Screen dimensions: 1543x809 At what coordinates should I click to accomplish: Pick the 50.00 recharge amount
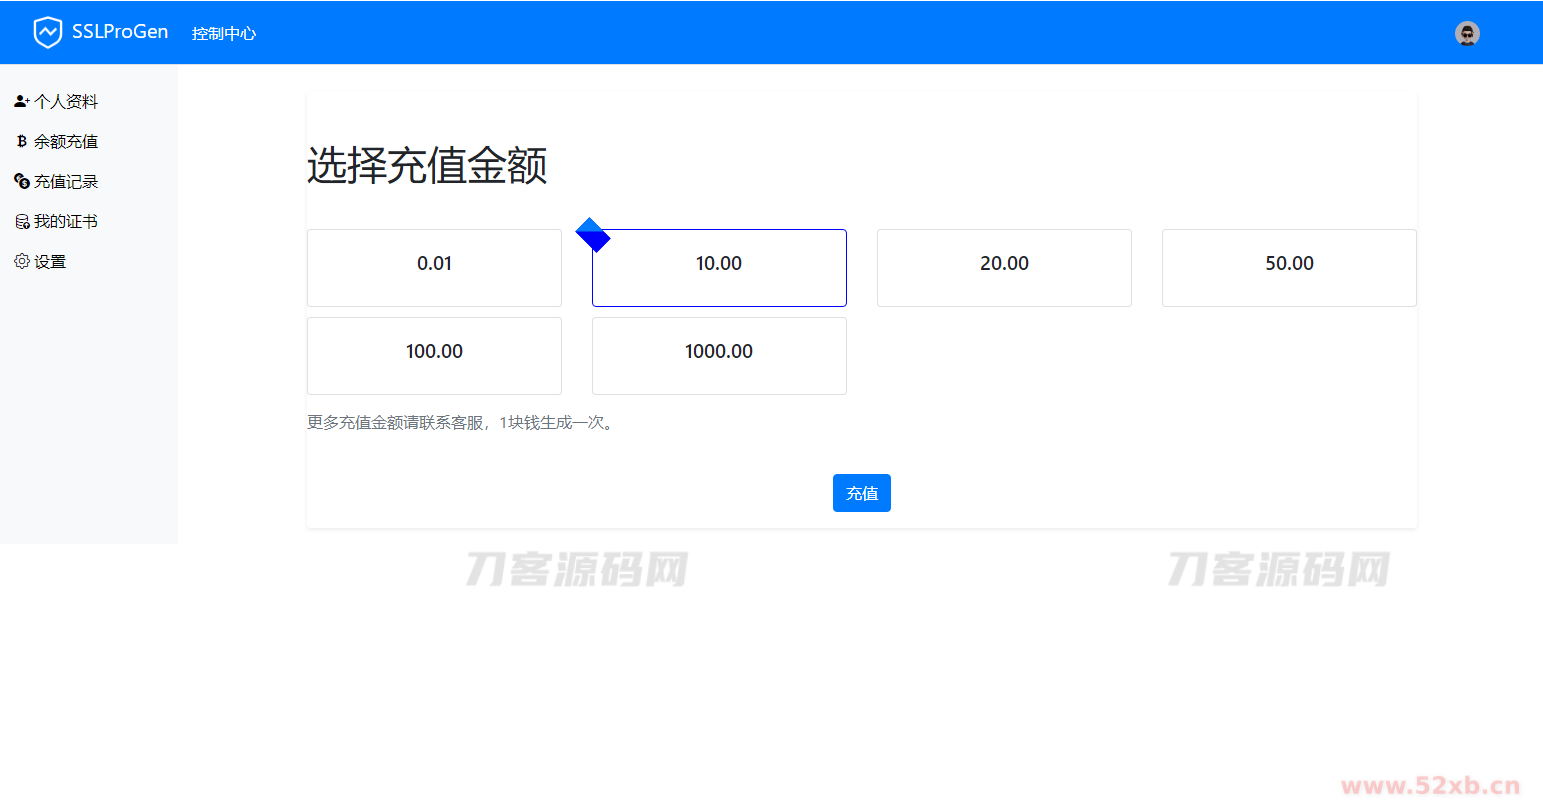click(x=1289, y=268)
